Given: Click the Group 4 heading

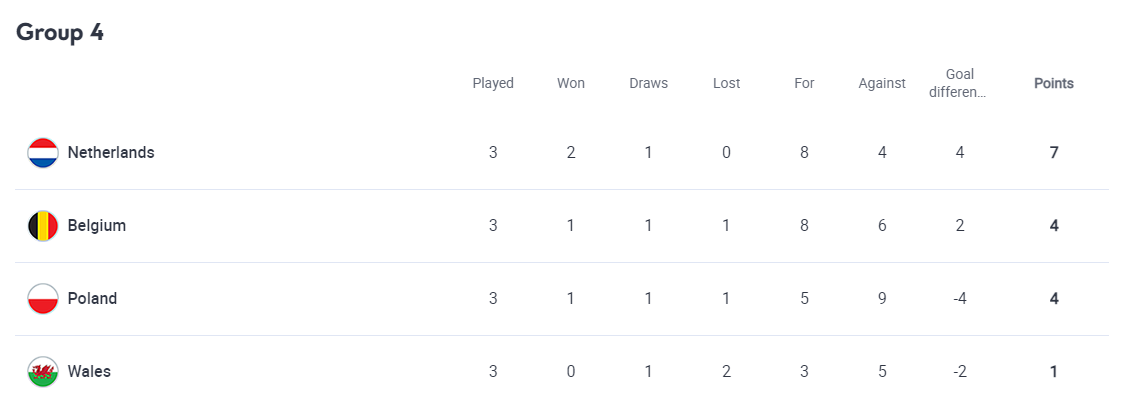Looking at the screenshot, I should coord(60,32).
